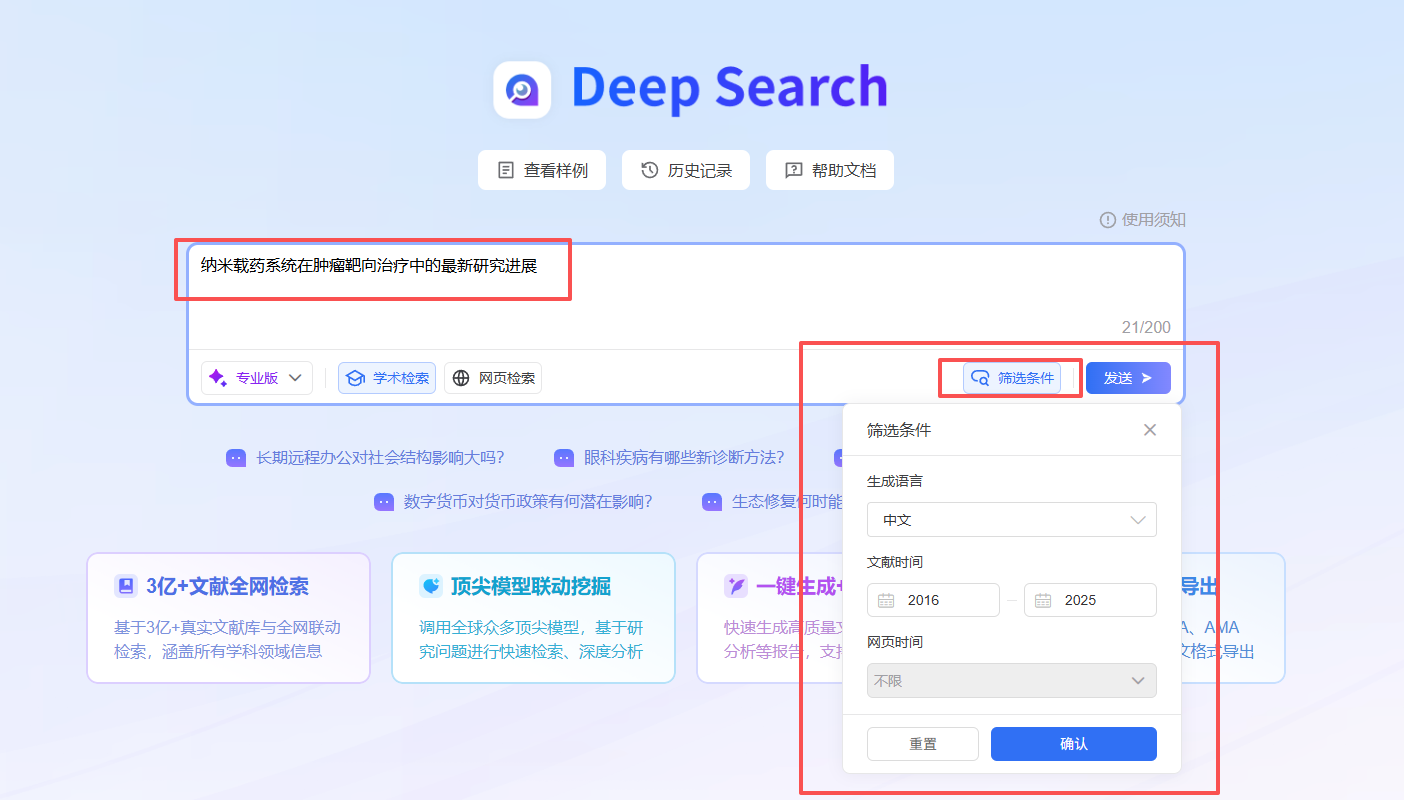Click the 学术检索 graduation cap icon
1404x800 pixels.
[355, 378]
